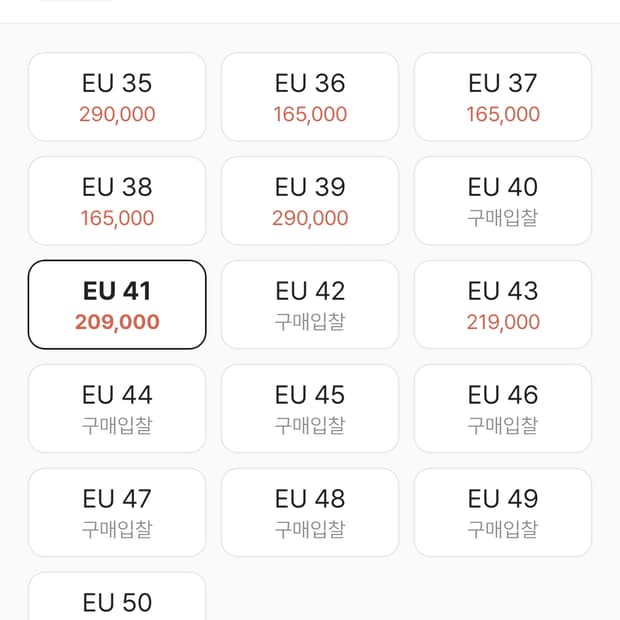Select the EU 43 size option

(503, 305)
